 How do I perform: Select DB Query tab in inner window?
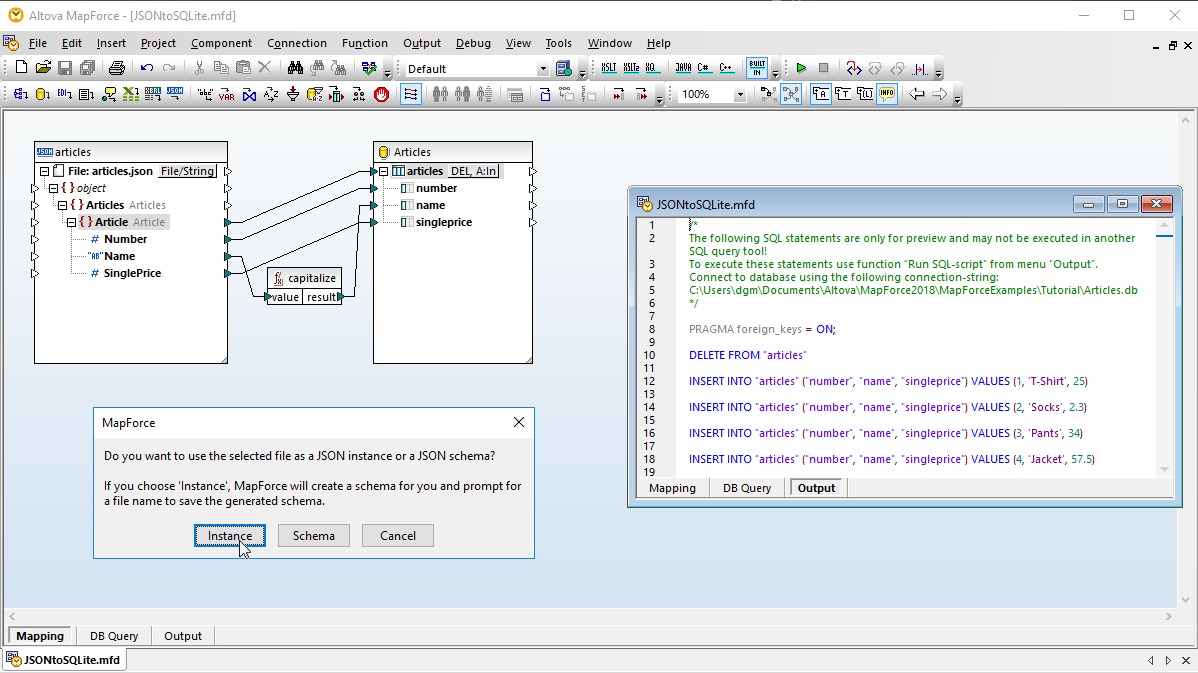(x=746, y=488)
